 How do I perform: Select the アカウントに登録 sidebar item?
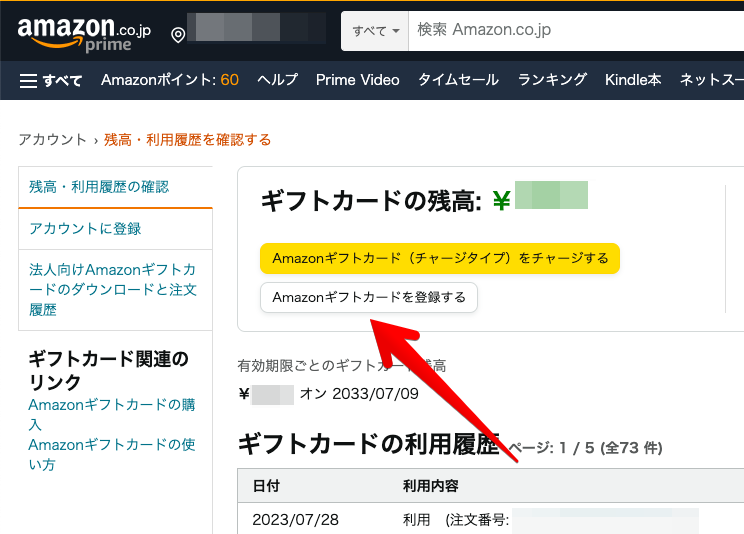tap(115, 229)
